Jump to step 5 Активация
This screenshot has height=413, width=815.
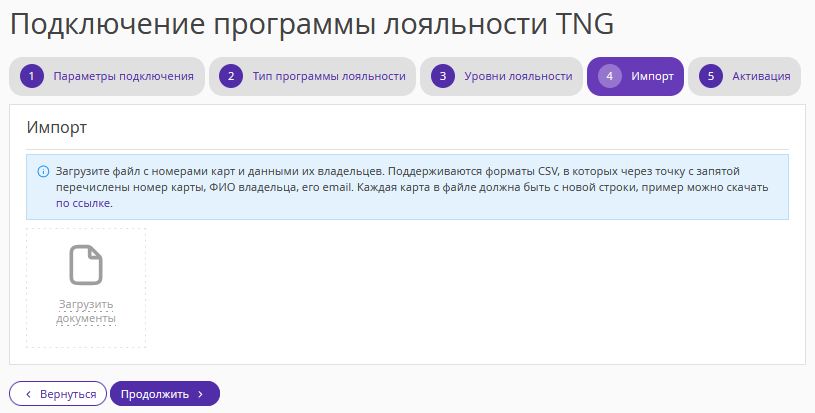pyautogui.click(x=744, y=76)
